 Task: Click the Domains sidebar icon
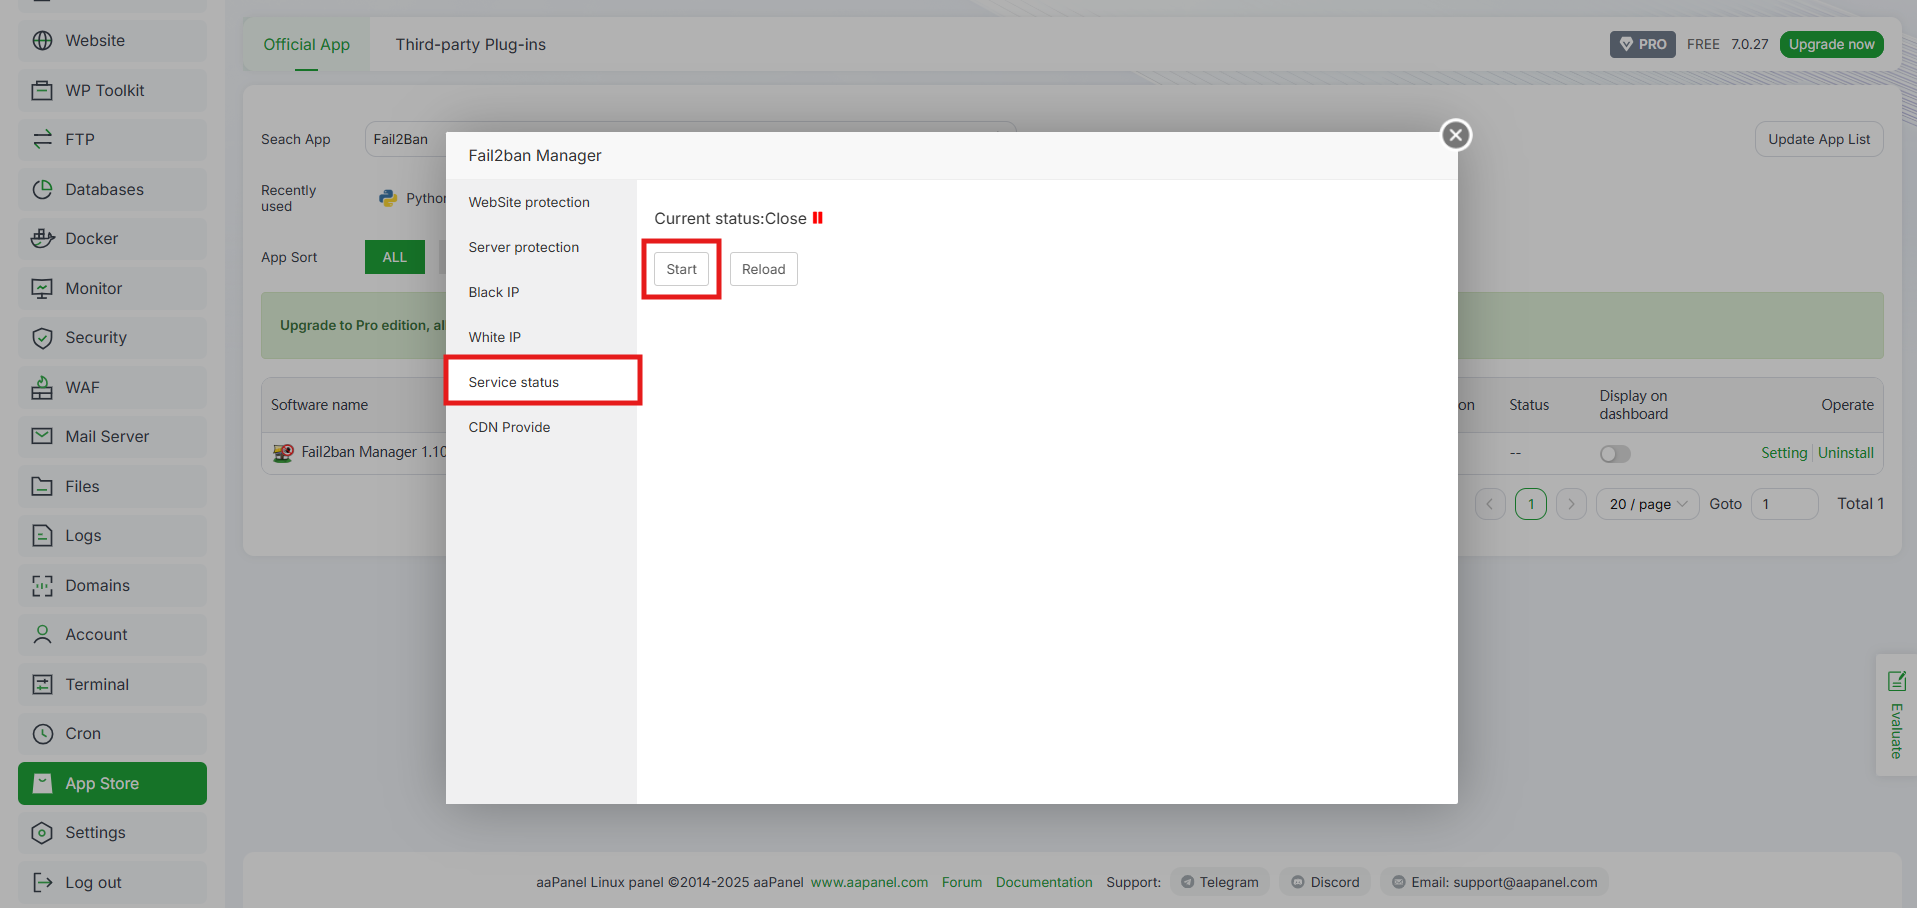42,585
